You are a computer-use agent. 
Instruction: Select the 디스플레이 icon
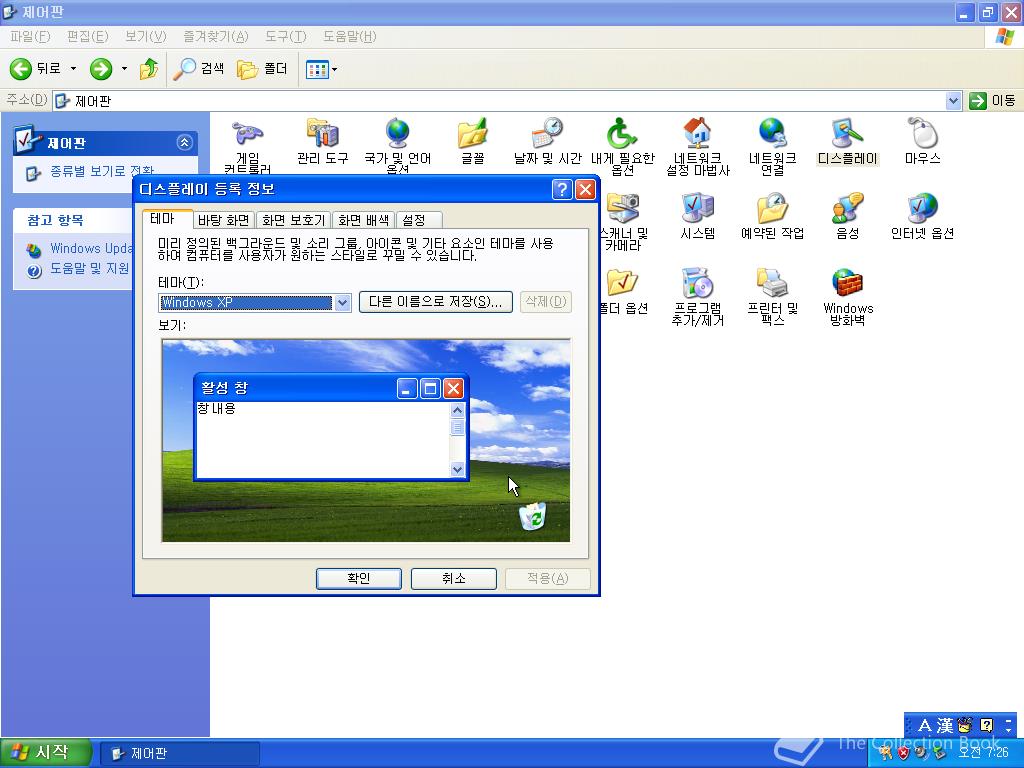pyautogui.click(x=848, y=141)
